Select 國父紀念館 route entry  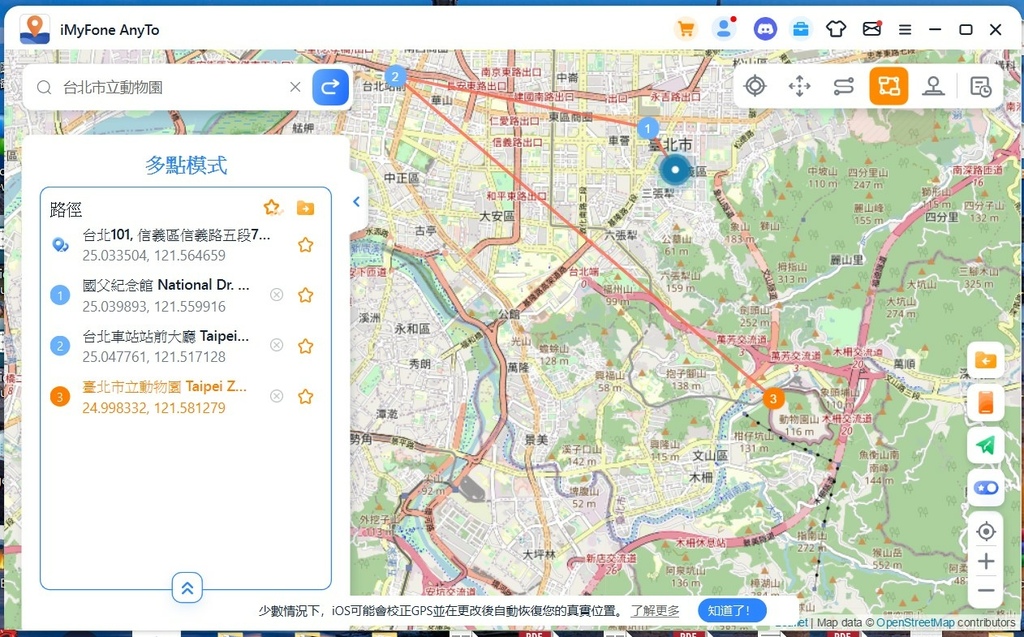[x=165, y=295]
